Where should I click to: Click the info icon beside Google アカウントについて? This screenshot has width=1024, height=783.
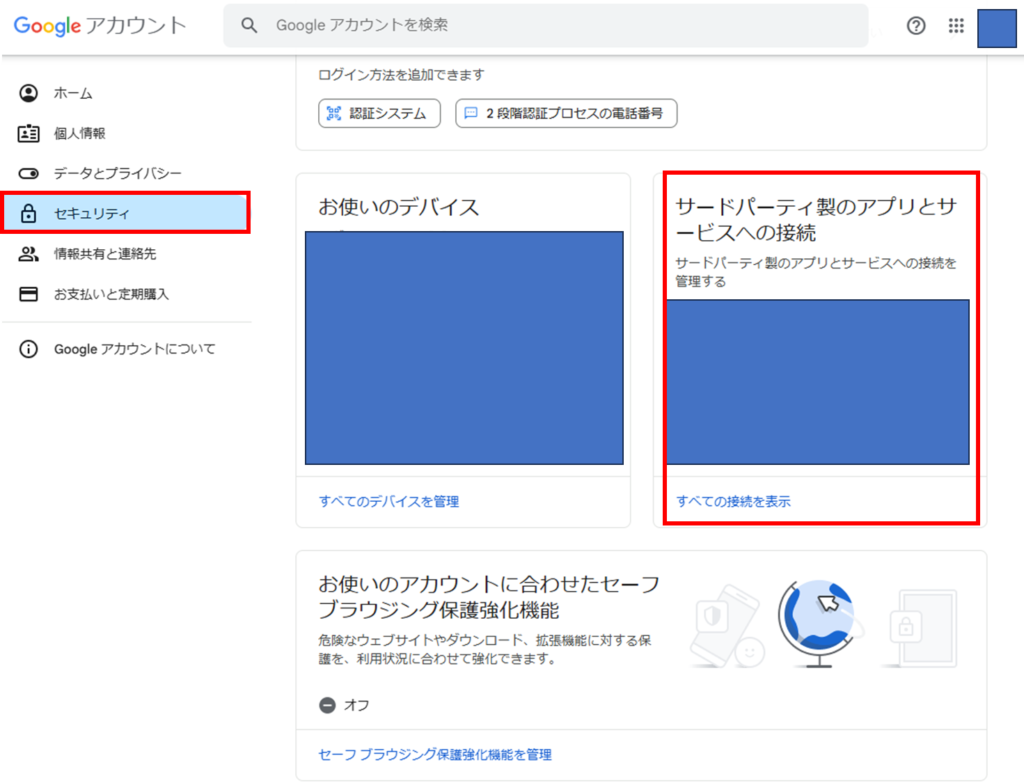tap(28, 349)
